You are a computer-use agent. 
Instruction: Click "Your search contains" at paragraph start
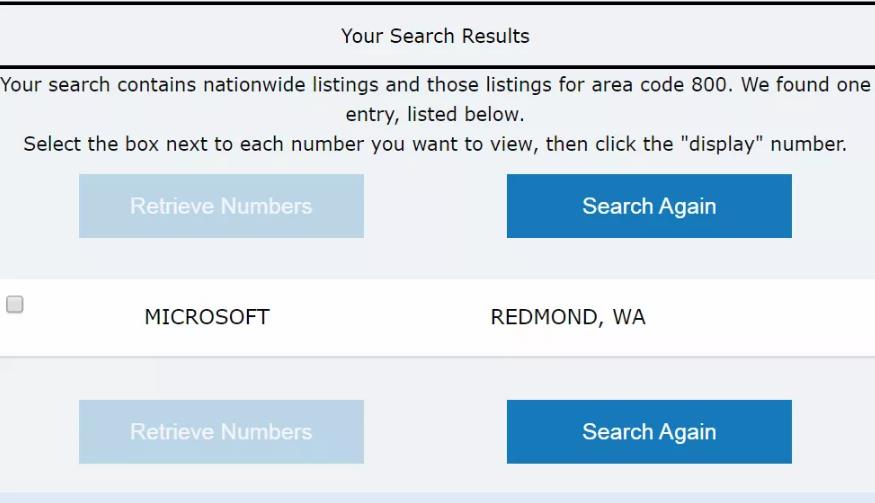(x=98, y=85)
